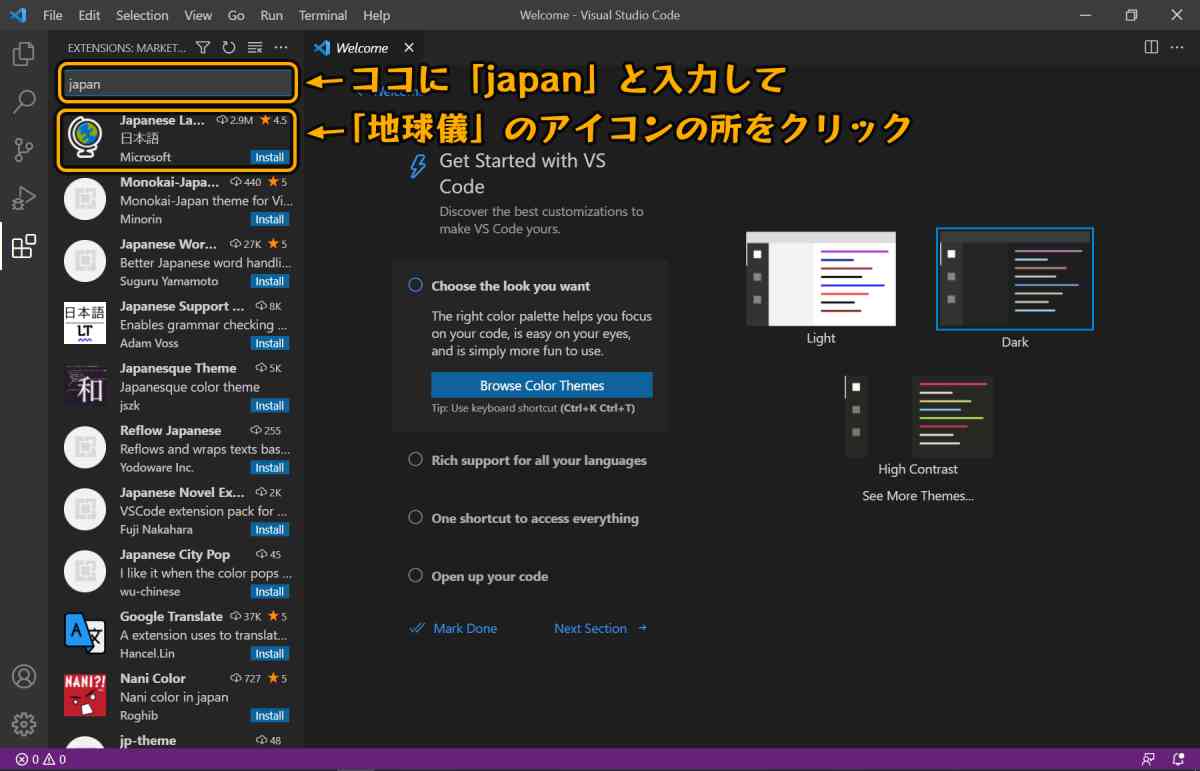This screenshot has width=1200, height=771.
Task: Open See More Themes link
Action: 918,496
